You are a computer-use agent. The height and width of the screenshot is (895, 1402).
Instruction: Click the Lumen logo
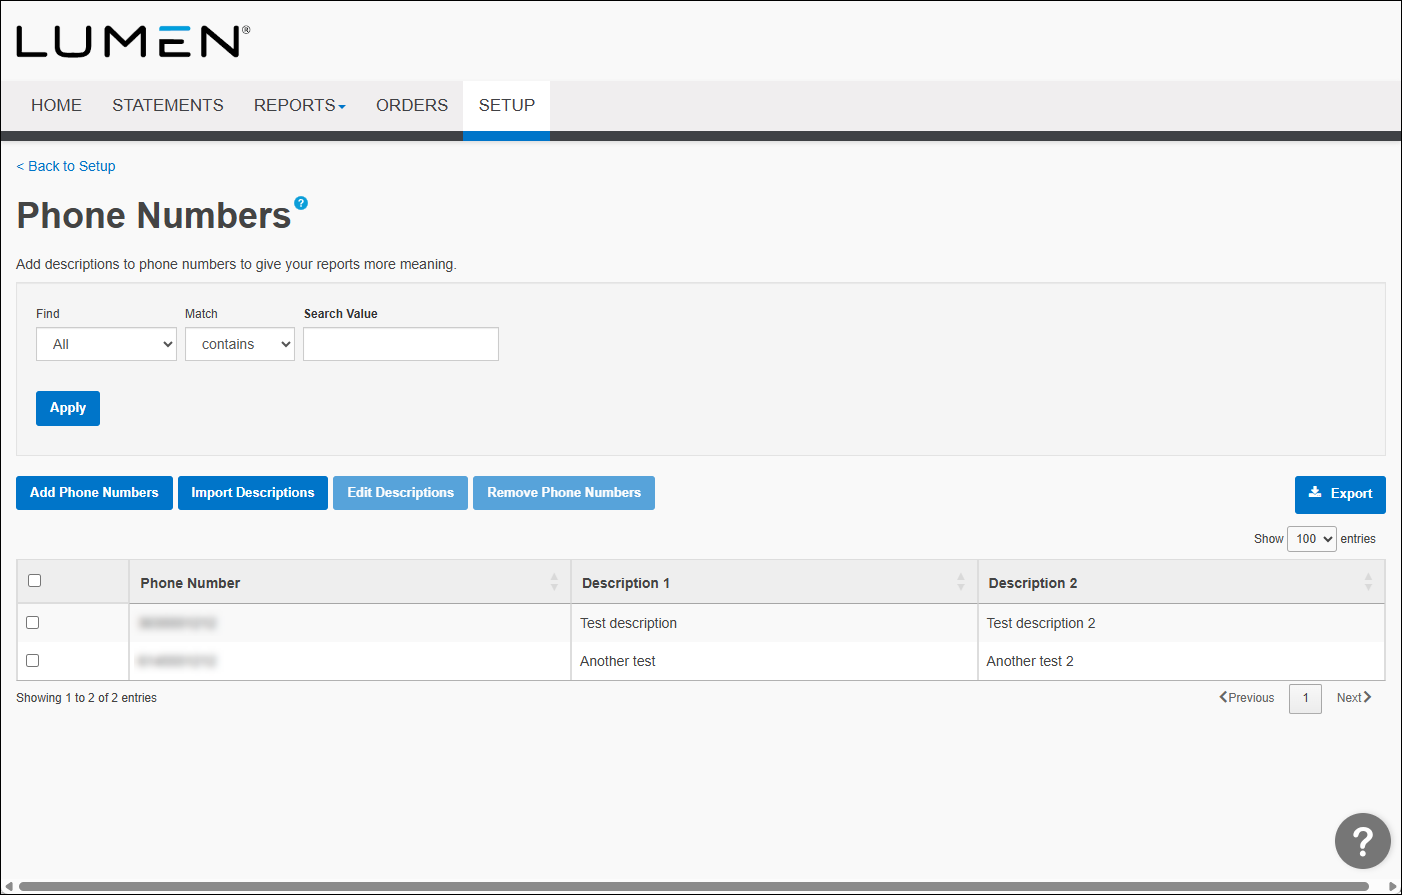[x=132, y=42]
